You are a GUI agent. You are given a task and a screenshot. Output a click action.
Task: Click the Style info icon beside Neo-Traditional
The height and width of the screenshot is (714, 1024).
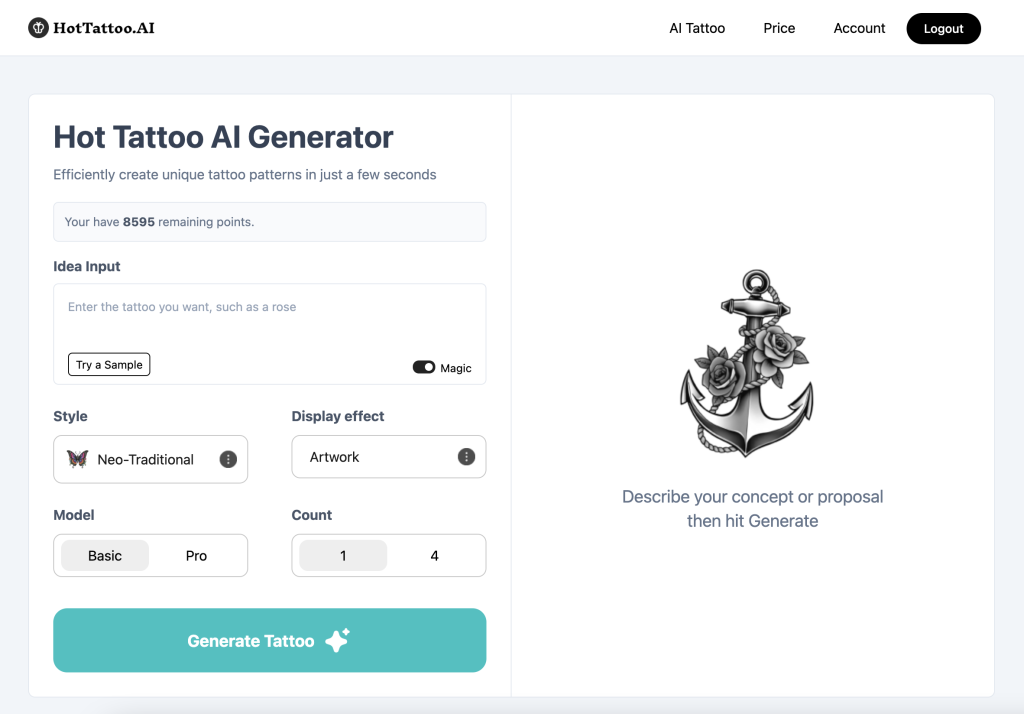[x=228, y=459]
